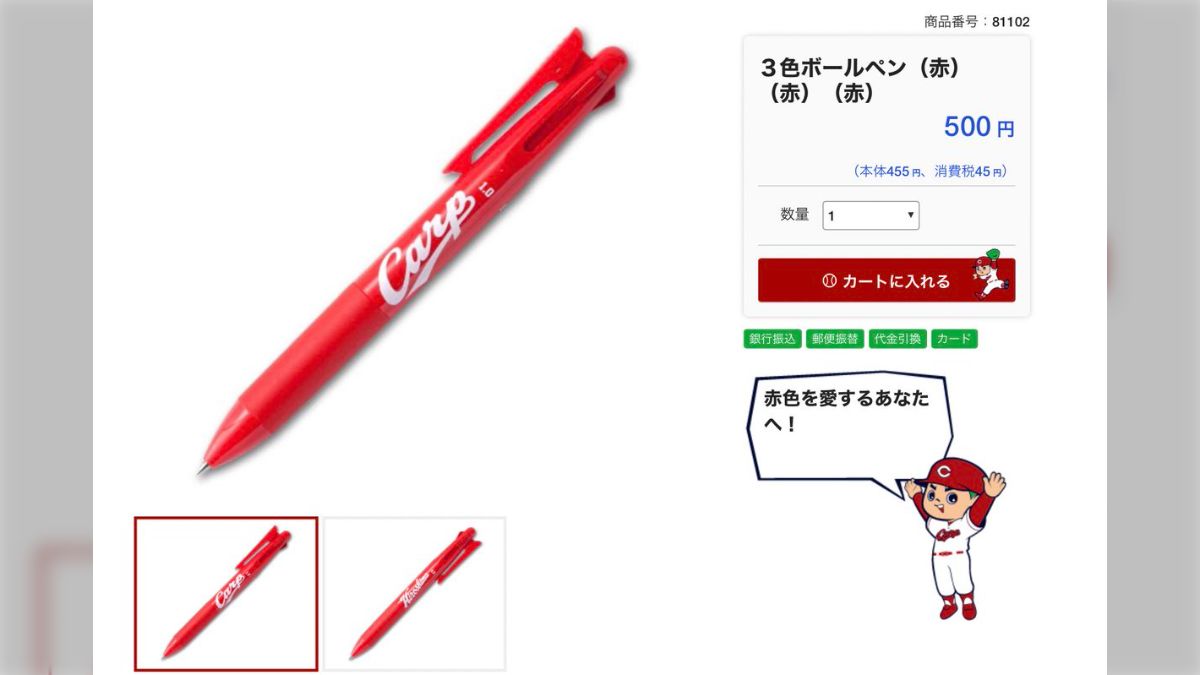Click the 商品番号 81102 product number
Viewport: 1200px width, 675px height.
(976, 21)
